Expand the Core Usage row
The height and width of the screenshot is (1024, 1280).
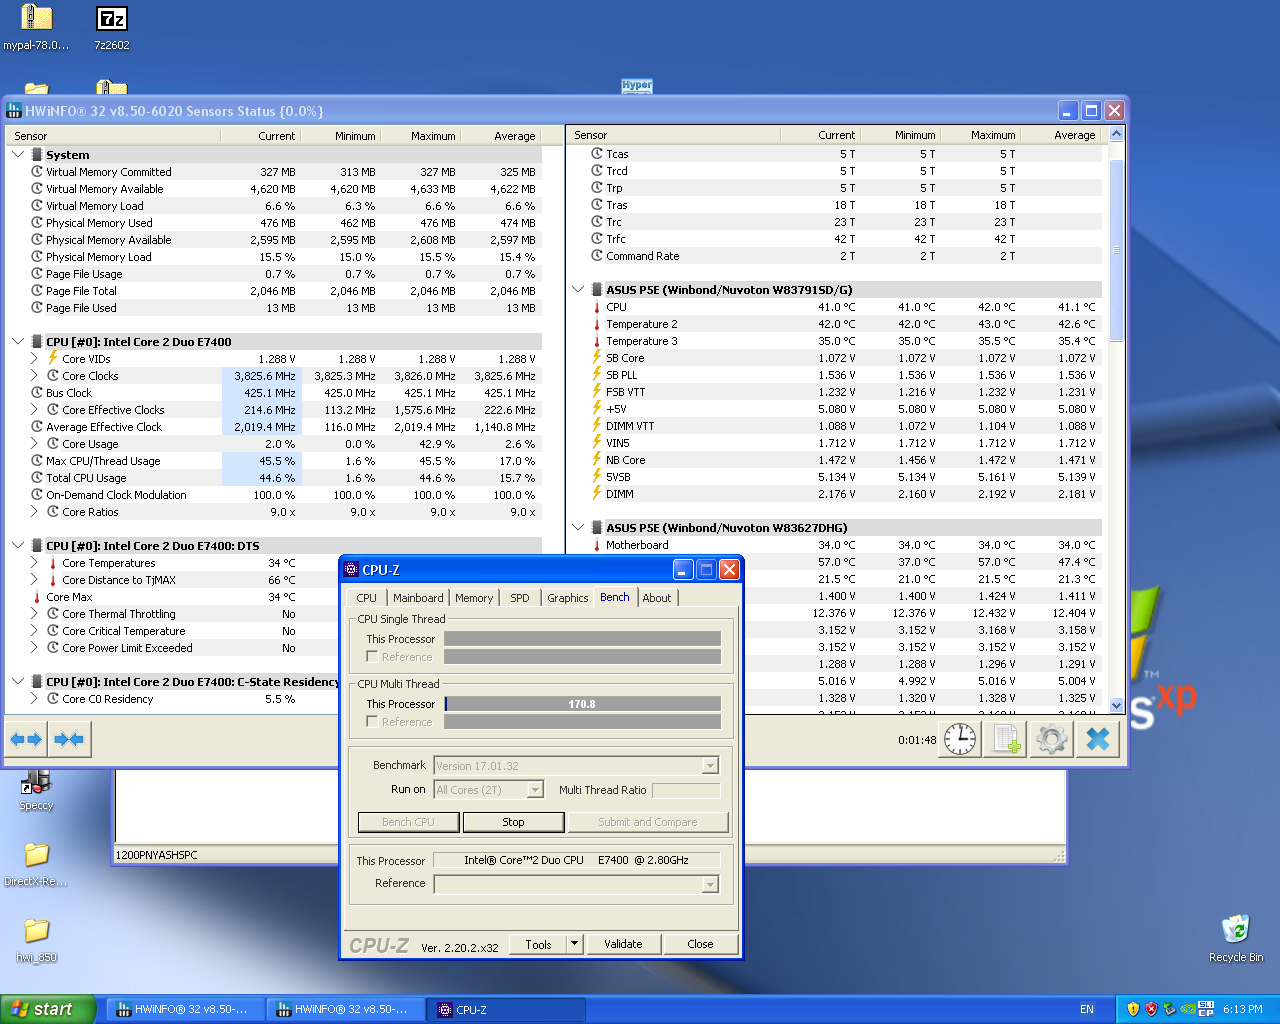pos(34,444)
